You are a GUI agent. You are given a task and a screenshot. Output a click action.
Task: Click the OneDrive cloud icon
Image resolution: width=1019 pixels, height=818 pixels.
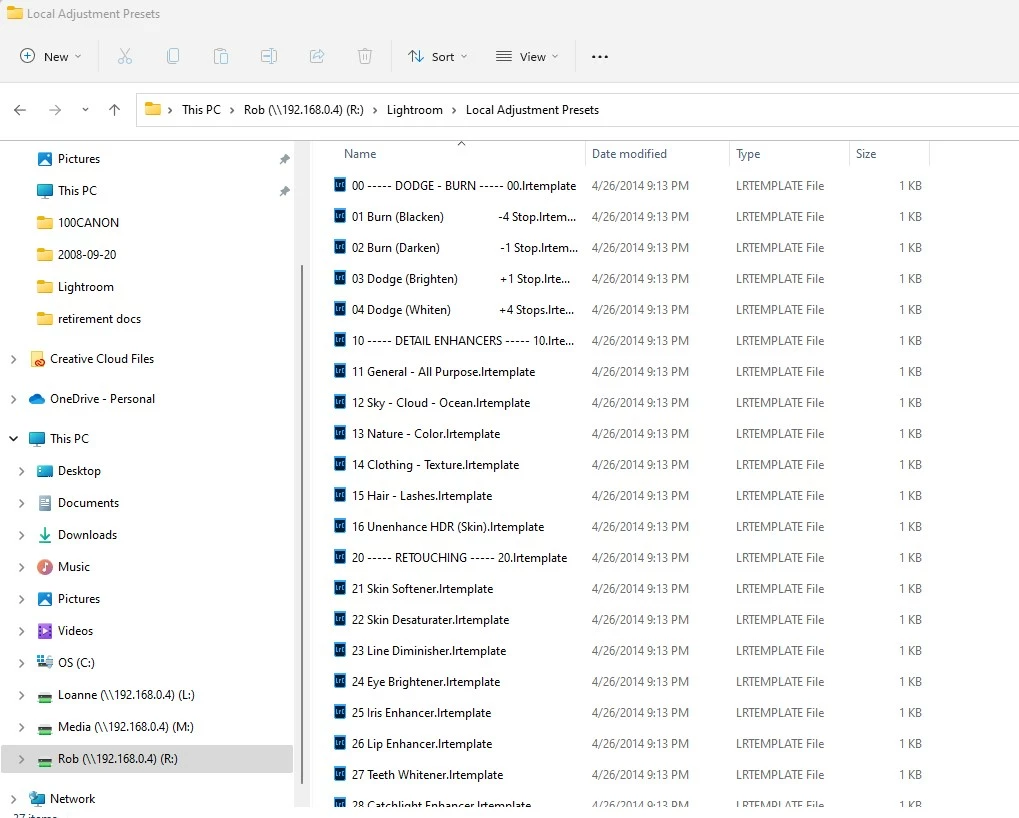click(37, 399)
